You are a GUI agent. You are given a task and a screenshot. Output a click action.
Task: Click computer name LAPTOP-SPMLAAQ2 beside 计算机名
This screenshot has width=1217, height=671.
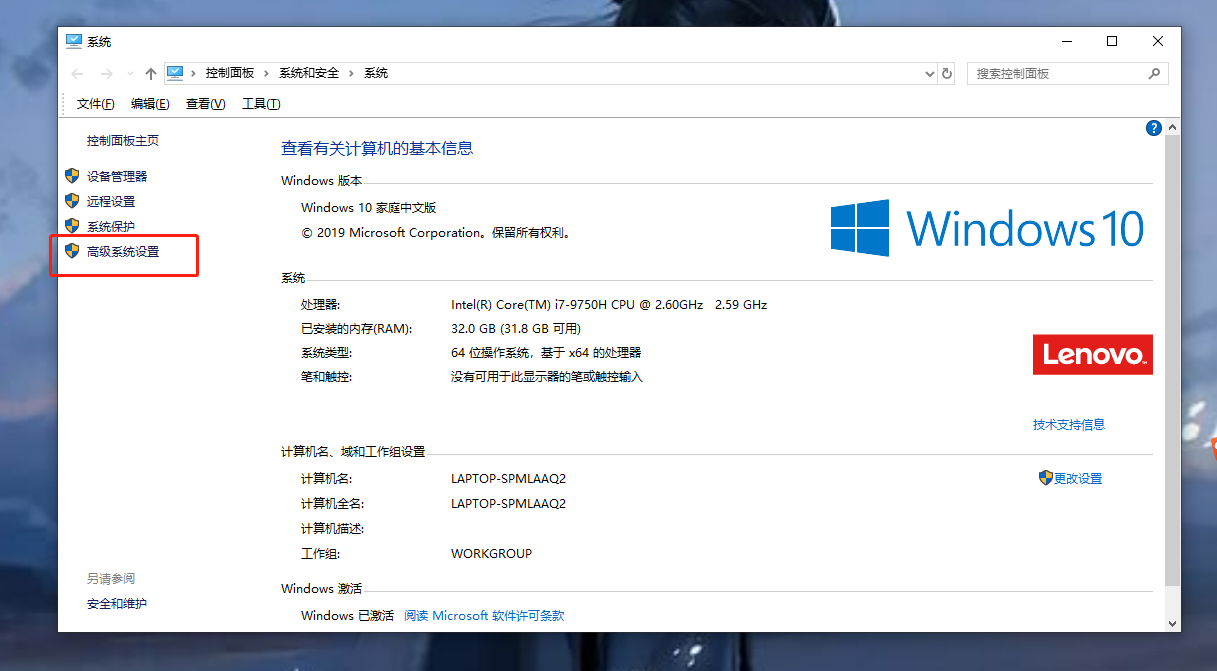pos(509,479)
